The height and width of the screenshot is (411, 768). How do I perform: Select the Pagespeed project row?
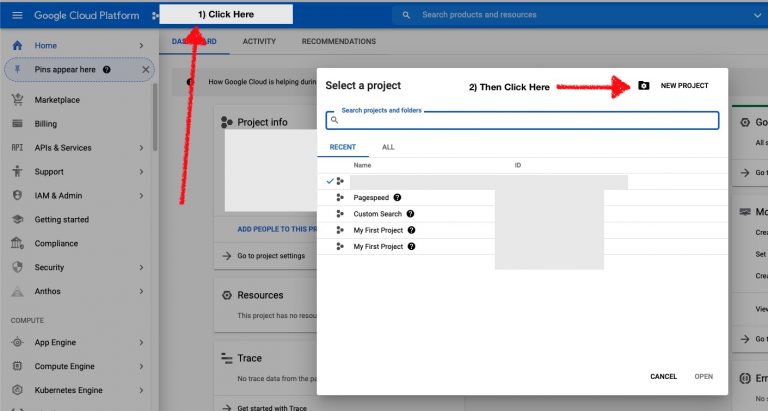tap(372, 198)
